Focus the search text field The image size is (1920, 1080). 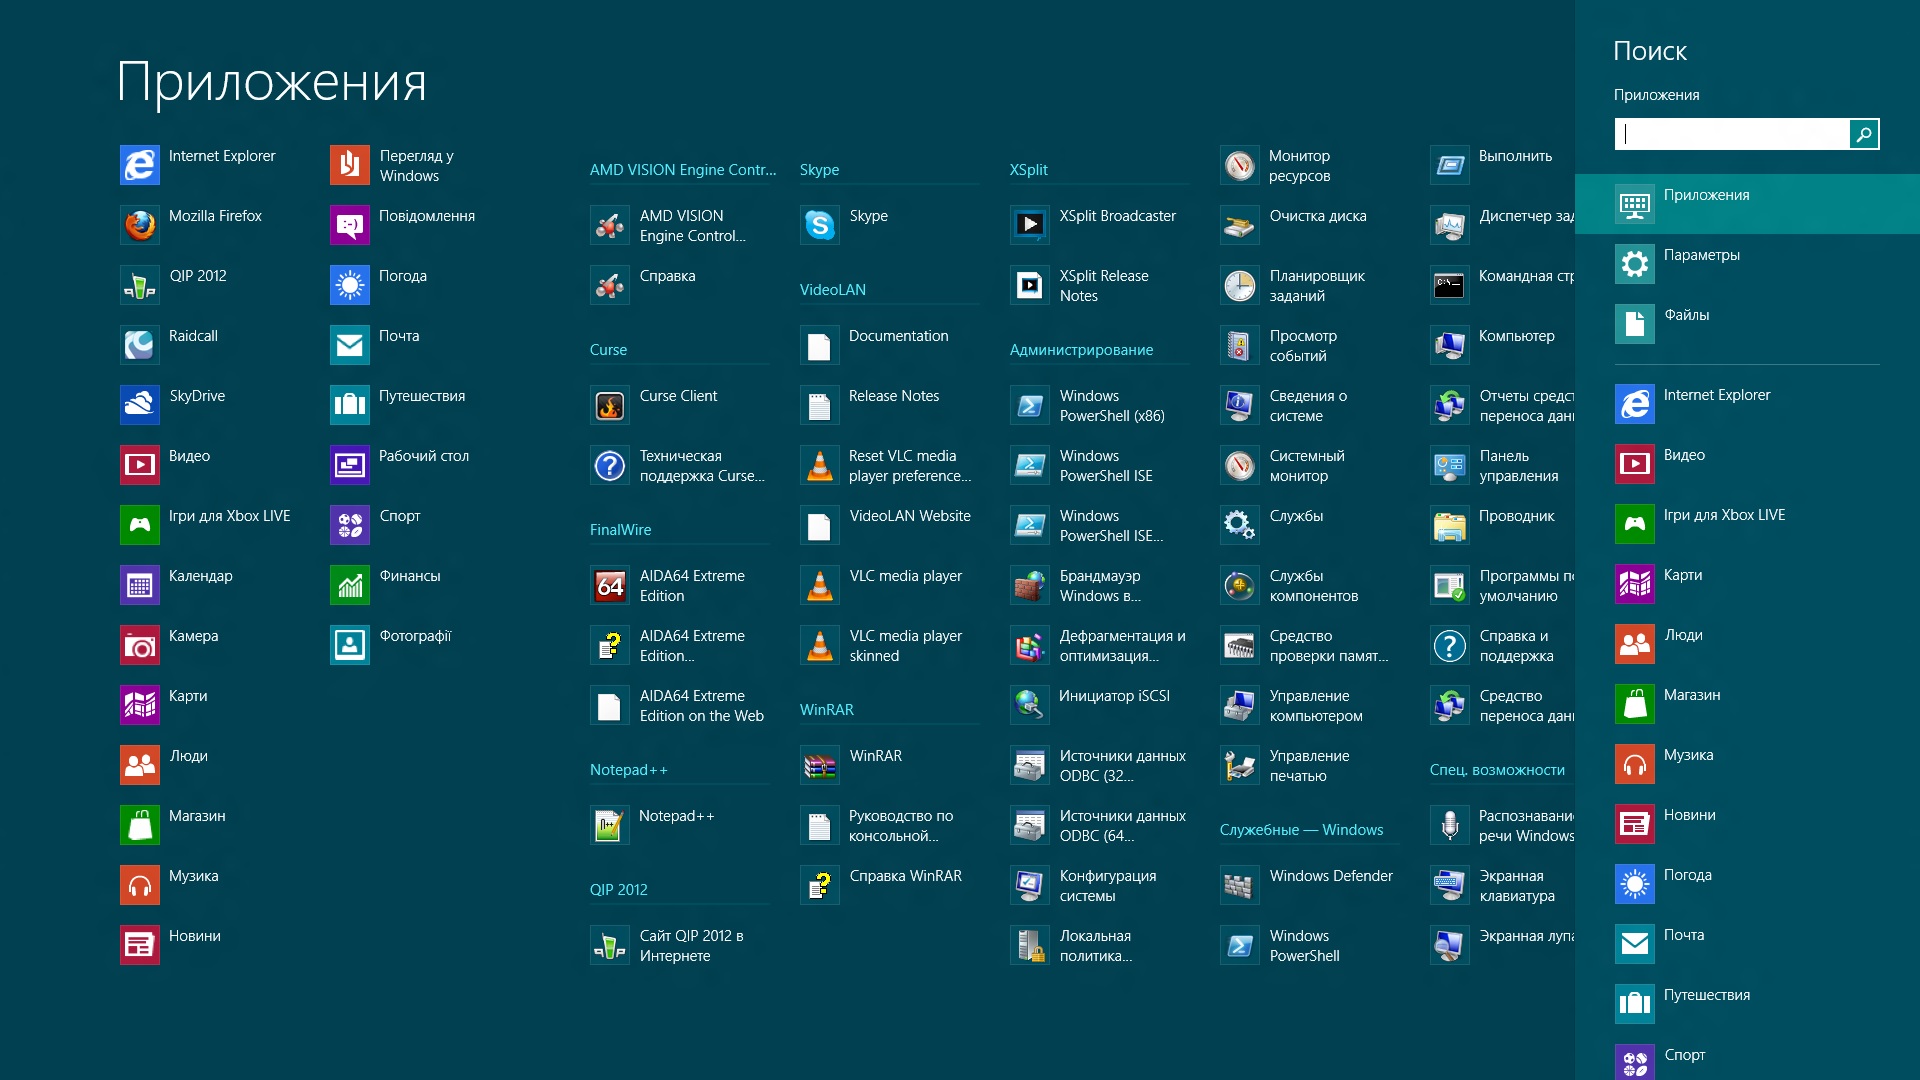[x=1732, y=134]
